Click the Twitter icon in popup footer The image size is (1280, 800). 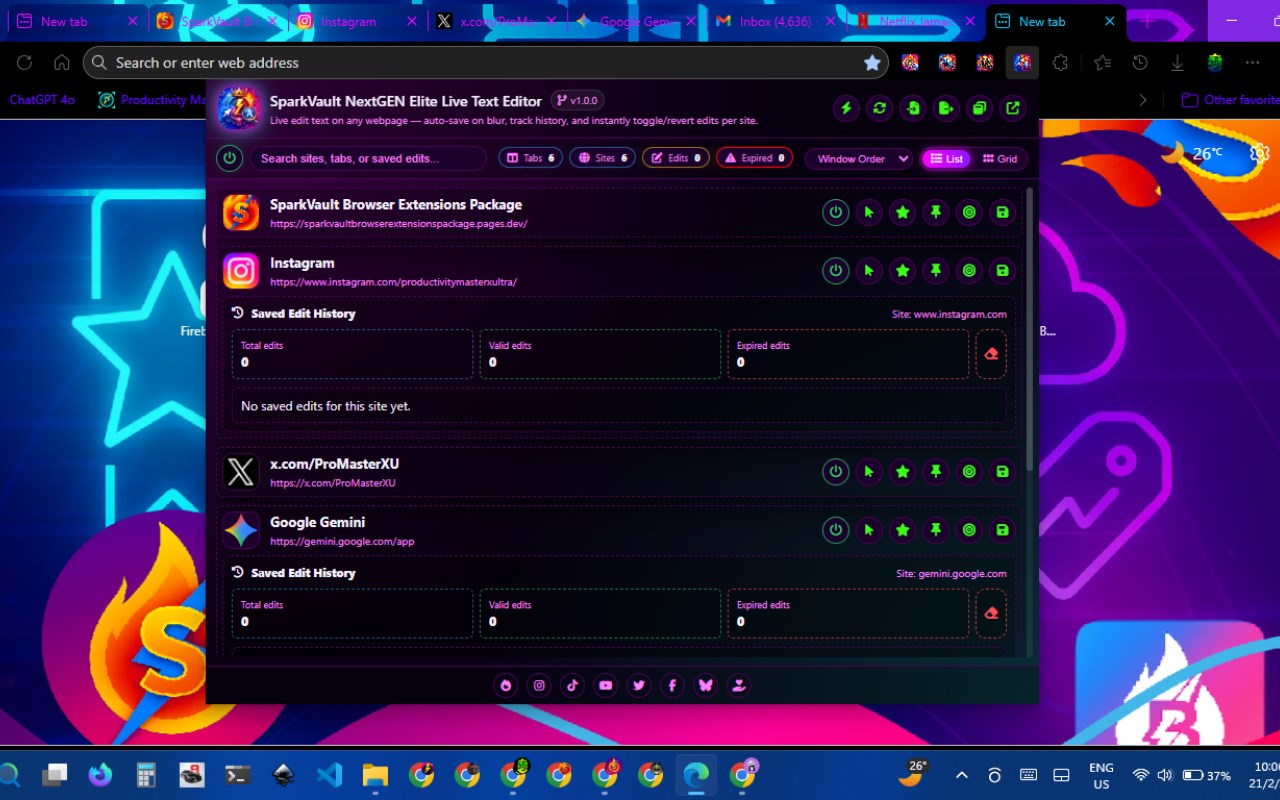tap(639, 685)
